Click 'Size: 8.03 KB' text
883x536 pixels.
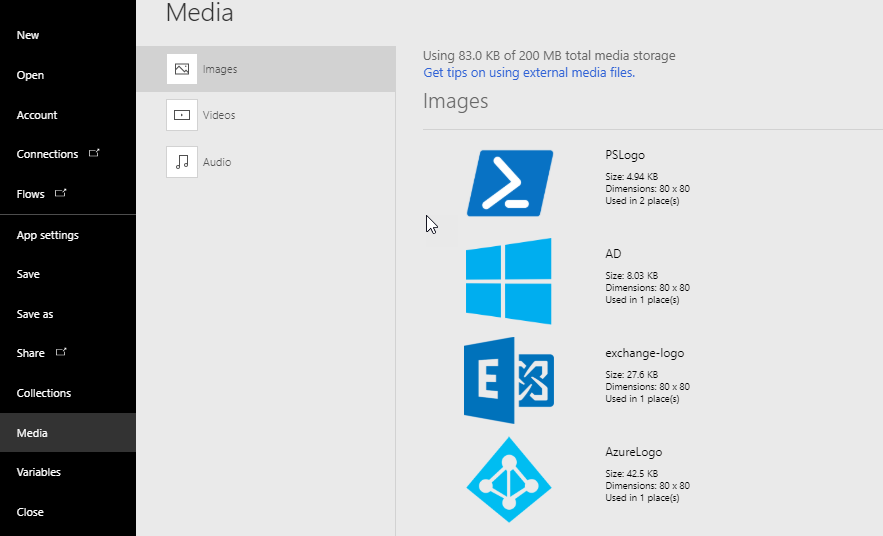631,276
